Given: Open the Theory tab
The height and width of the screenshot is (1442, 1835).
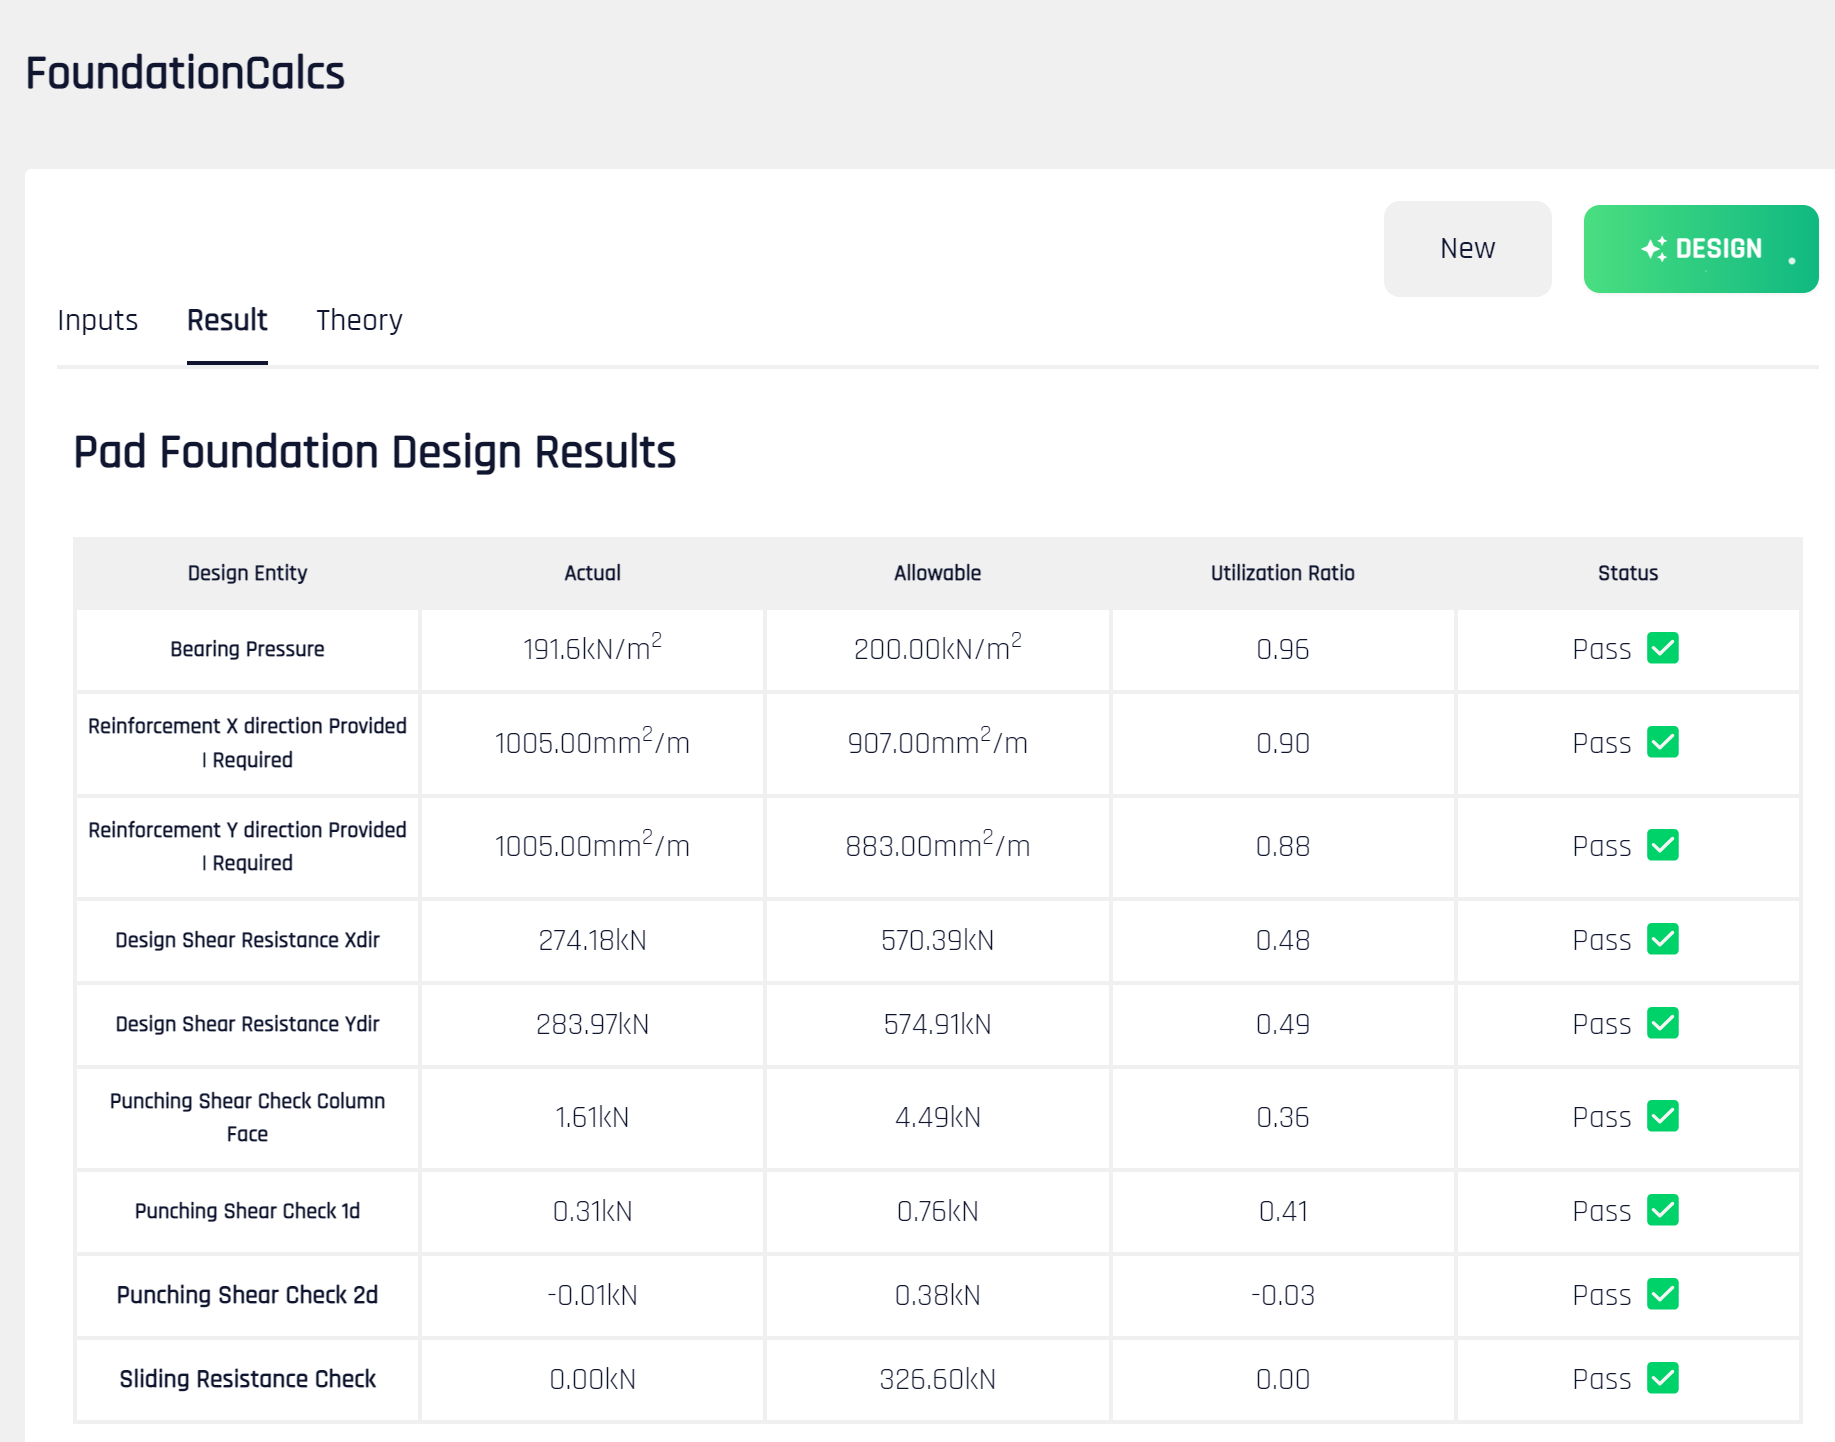Looking at the screenshot, I should point(358,320).
